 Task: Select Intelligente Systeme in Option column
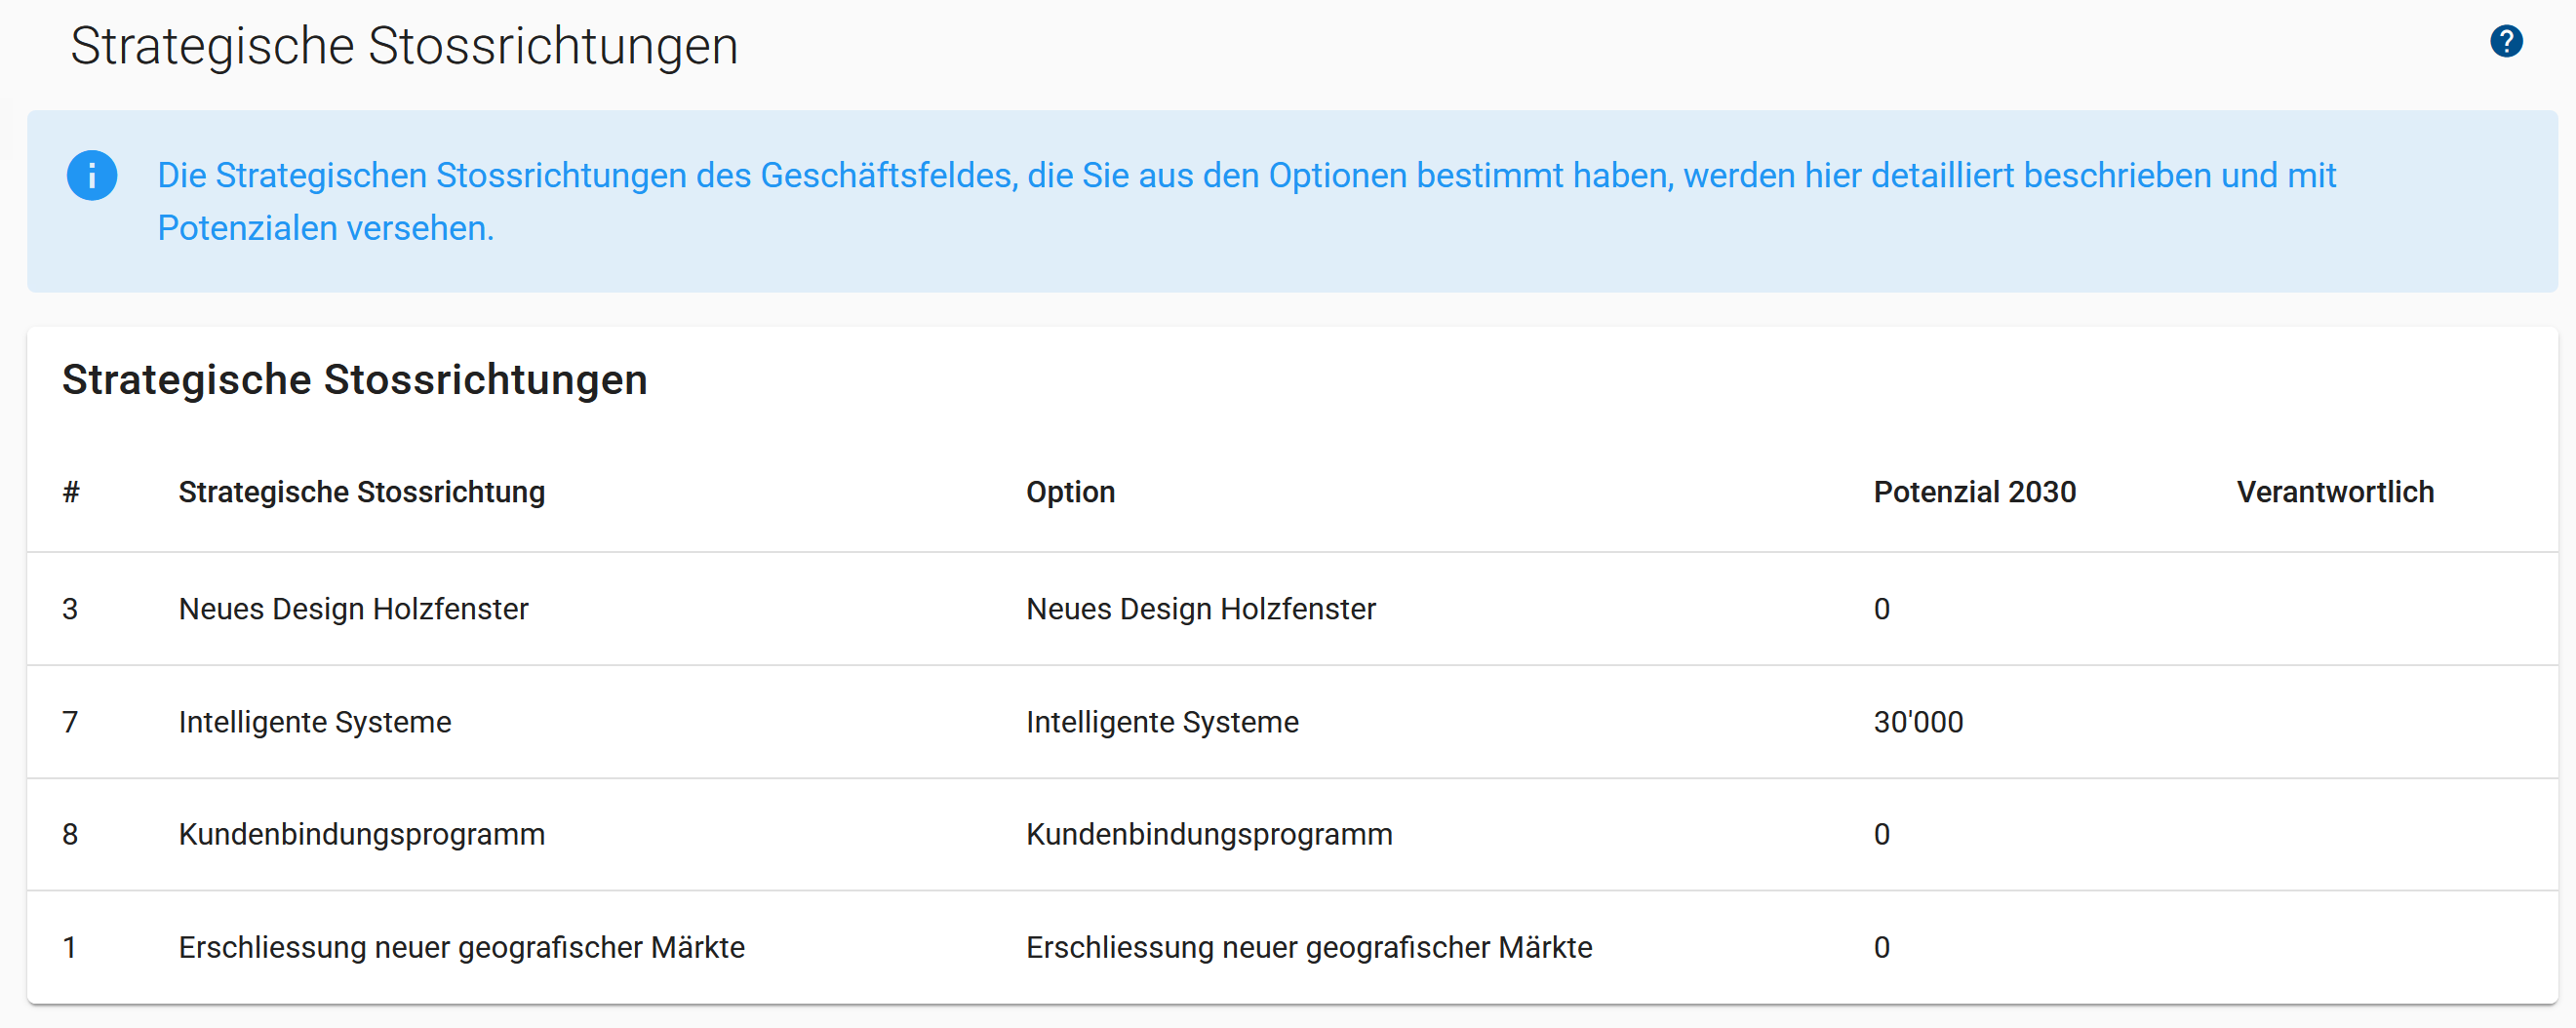(x=1162, y=722)
